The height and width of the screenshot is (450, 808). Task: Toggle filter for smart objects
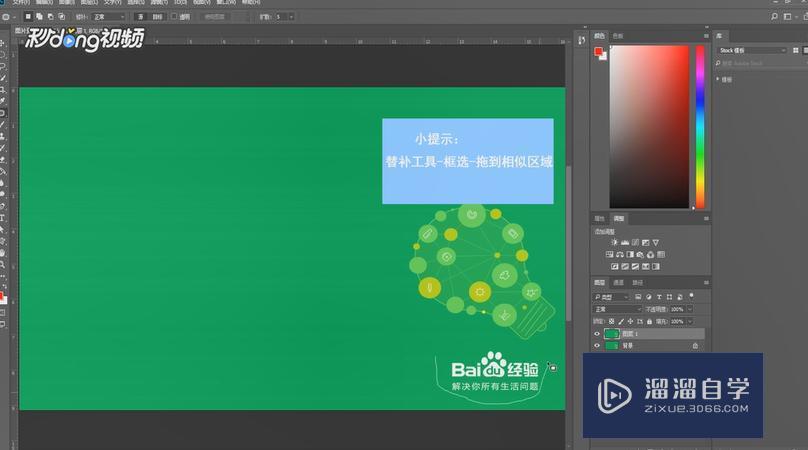[x=680, y=297]
